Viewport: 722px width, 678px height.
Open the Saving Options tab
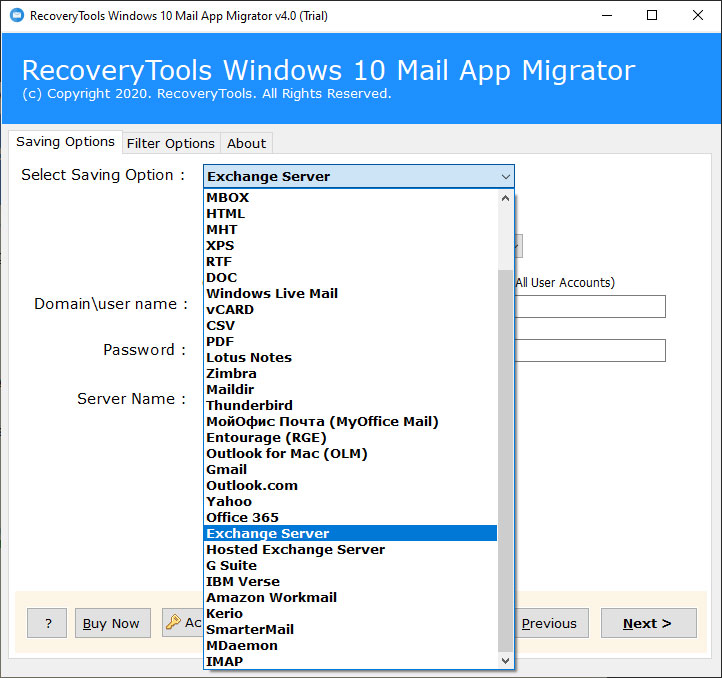pos(65,142)
